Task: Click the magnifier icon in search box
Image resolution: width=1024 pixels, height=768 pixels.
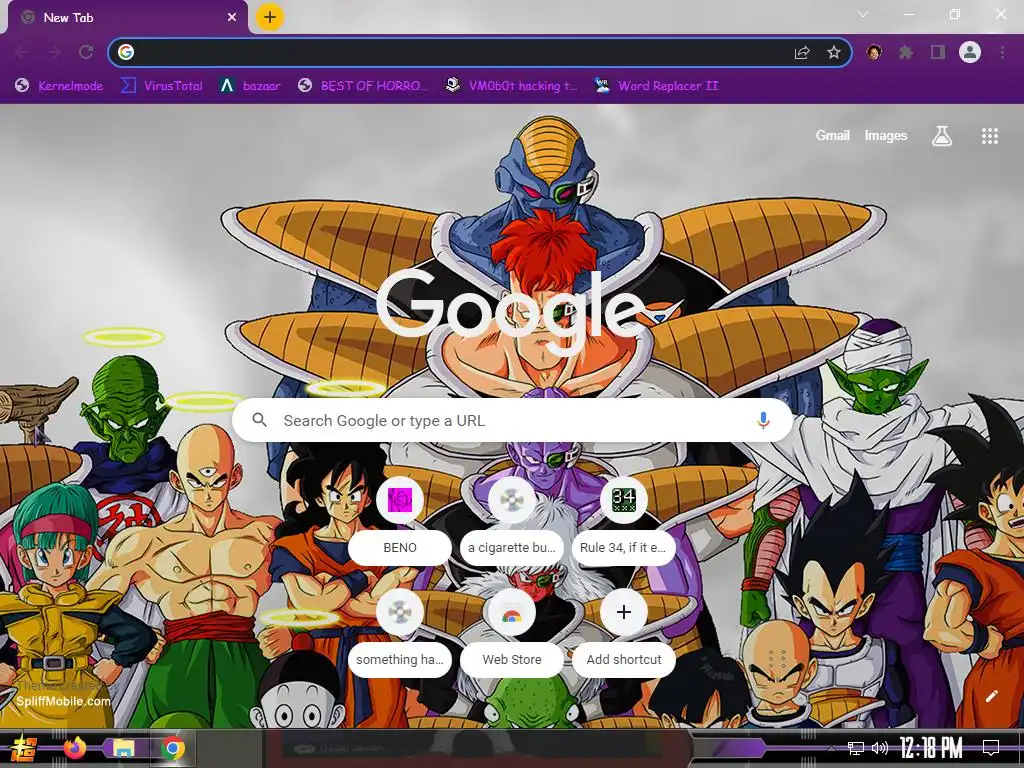Action: coord(259,420)
